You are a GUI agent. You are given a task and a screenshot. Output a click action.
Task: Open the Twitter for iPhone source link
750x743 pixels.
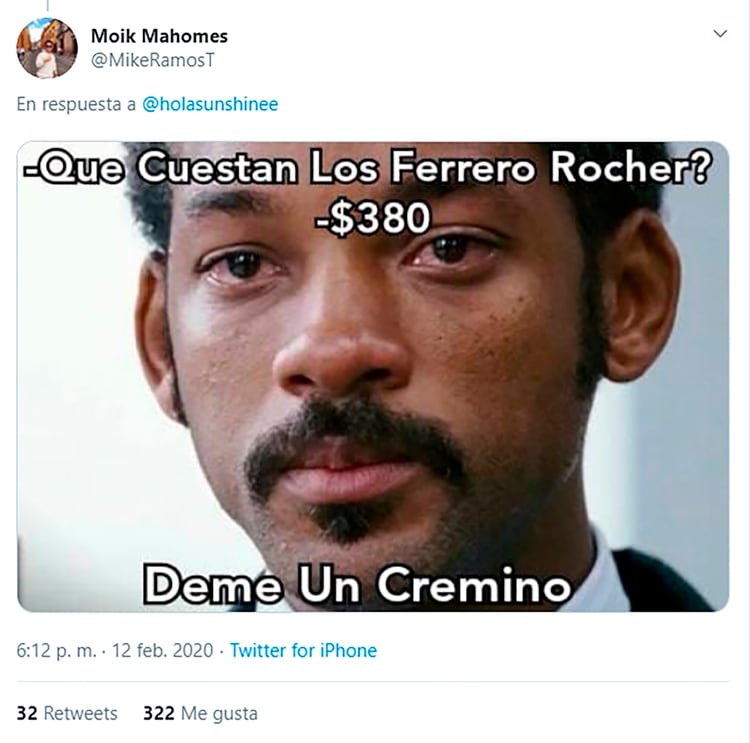[x=303, y=650]
